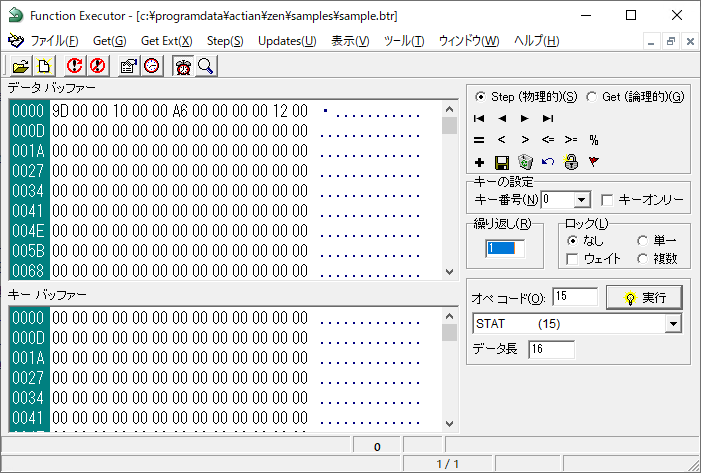701x473 pixels.
Task: Select the Get (論理的) radio button
Action: point(592,97)
